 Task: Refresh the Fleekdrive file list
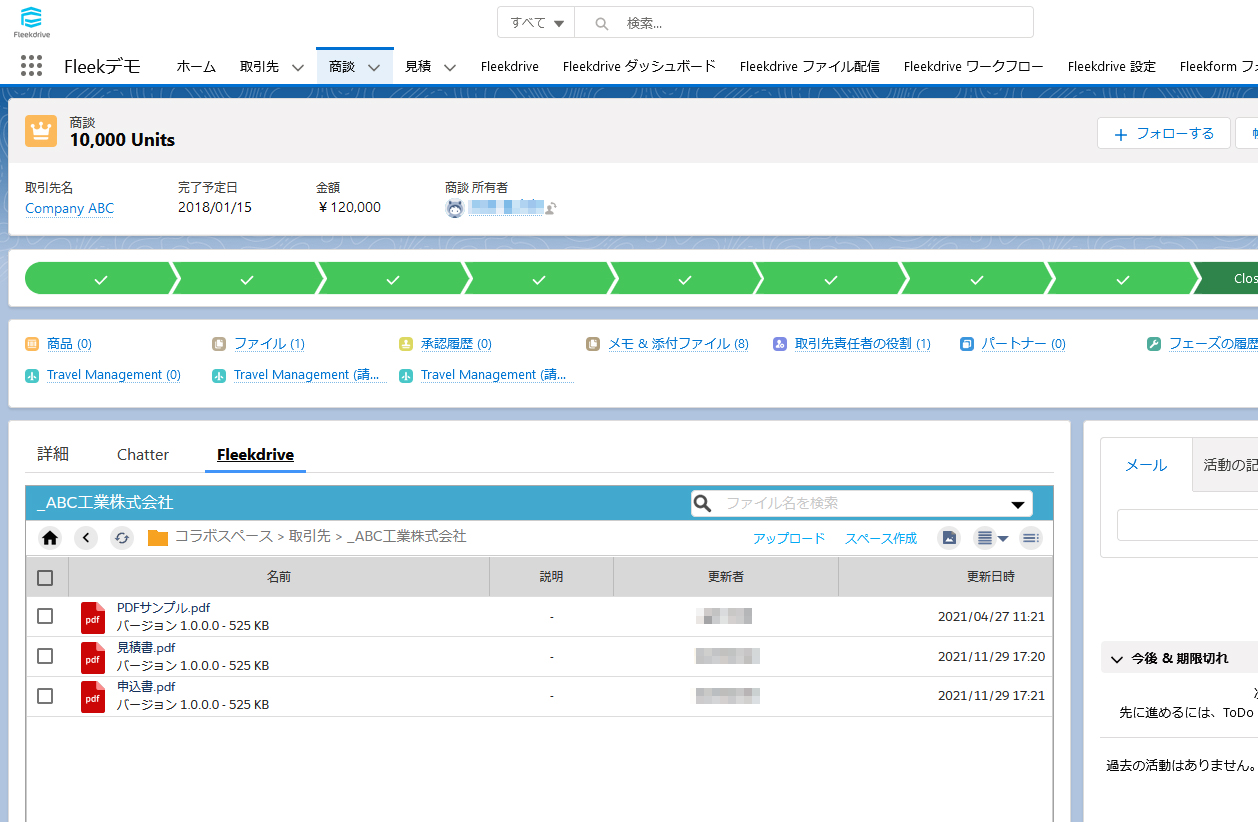(x=122, y=538)
